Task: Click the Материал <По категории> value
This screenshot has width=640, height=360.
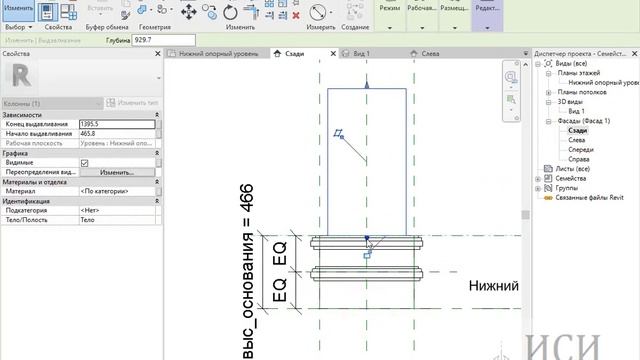Action: click(x=117, y=191)
